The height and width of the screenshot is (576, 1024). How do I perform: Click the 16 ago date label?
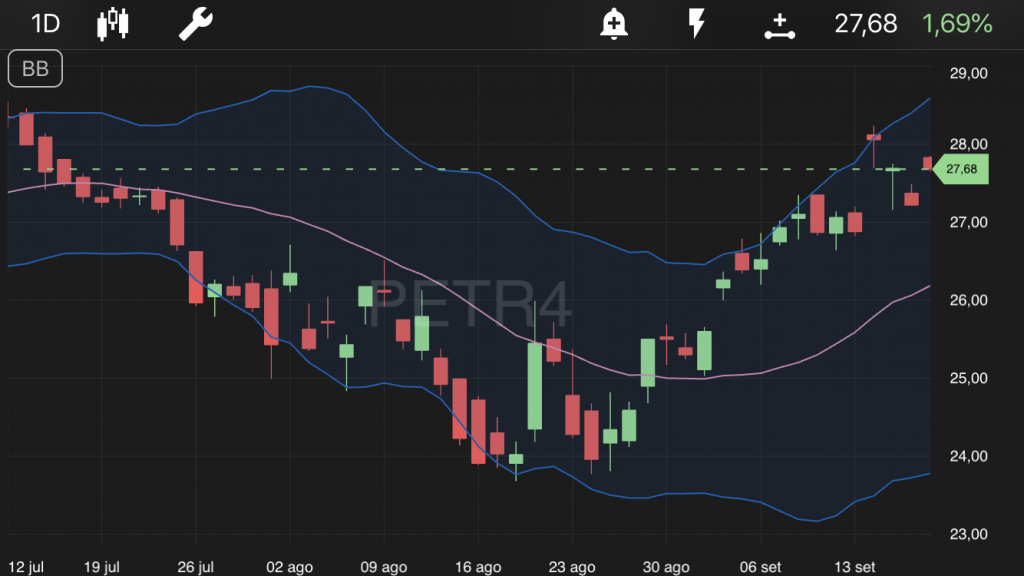[x=477, y=567]
